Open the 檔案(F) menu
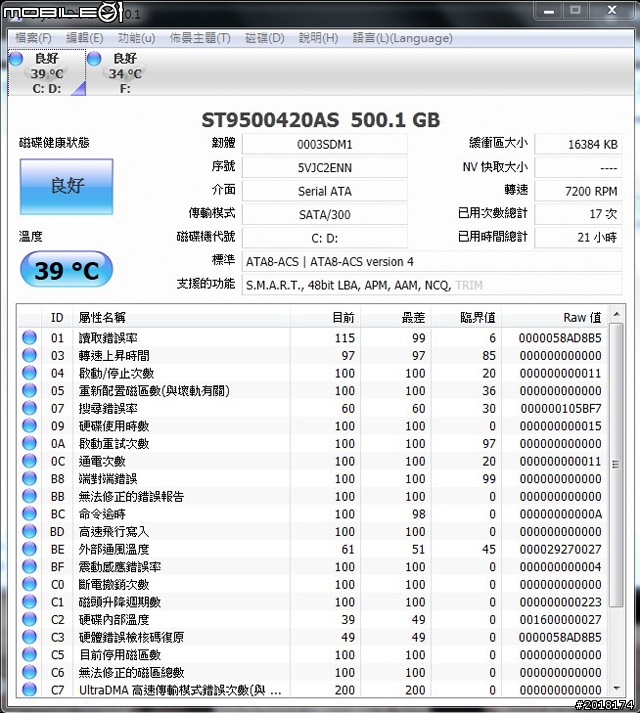The width and height of the screenshot is (640, 713). [x=33, y=38]
